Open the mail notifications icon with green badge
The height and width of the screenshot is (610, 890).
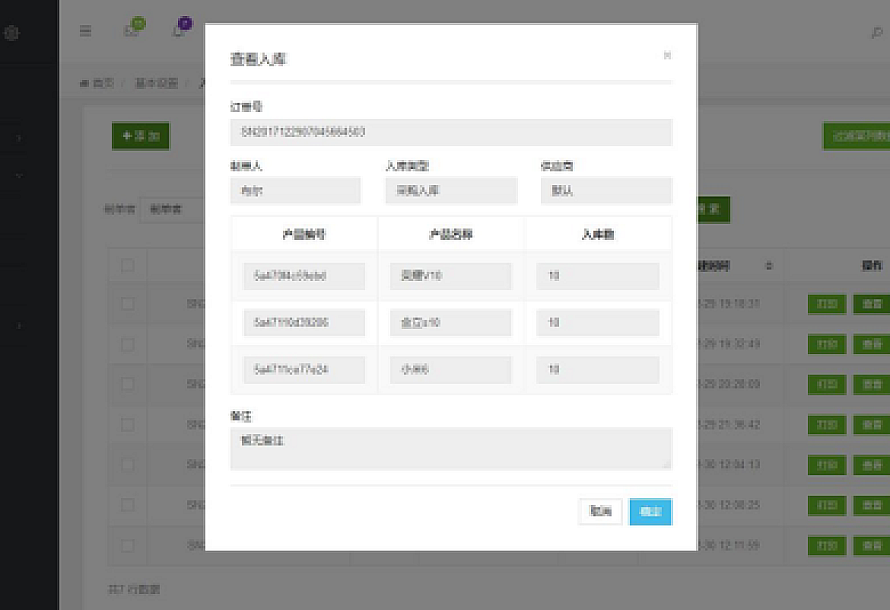point(131,29)
